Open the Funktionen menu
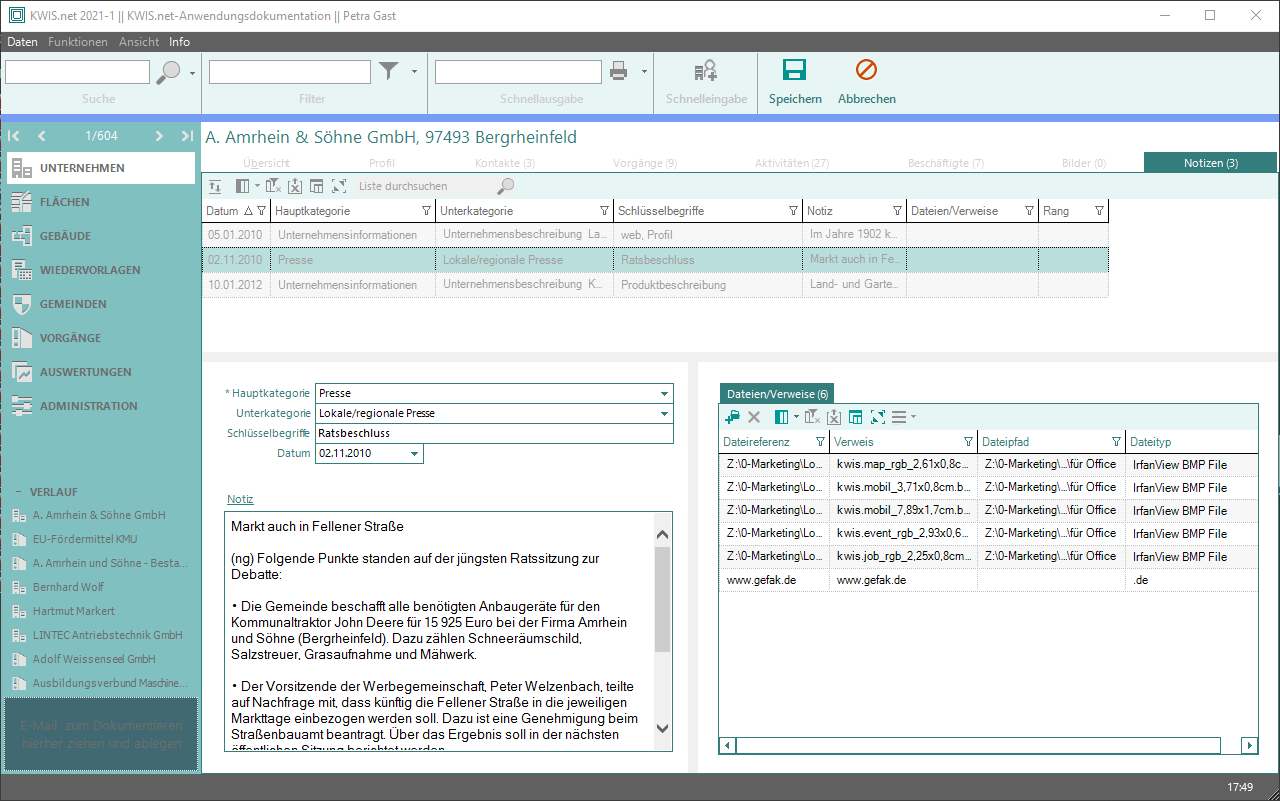Viewport: 1280px width, 801px height. [x=78, y=42]
